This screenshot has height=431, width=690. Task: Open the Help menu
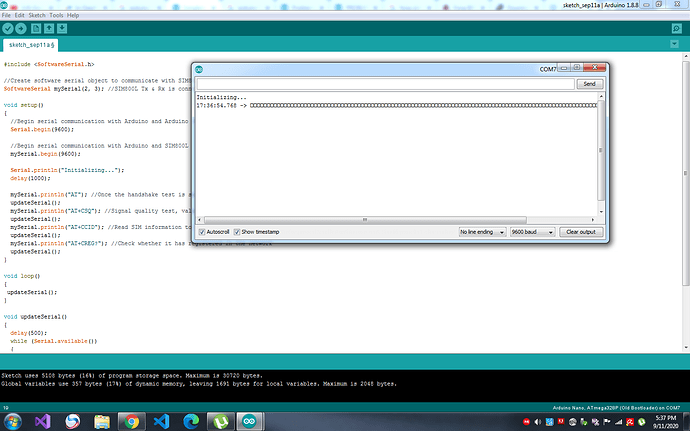tap(73, 15)
